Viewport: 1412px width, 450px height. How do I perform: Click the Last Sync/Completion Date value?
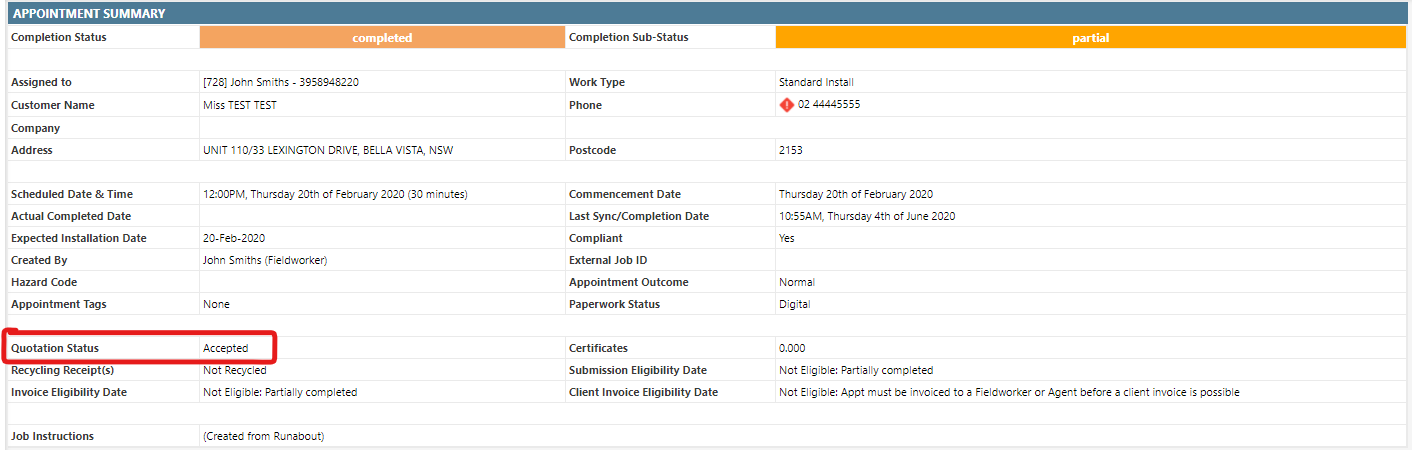coord(866,216)
